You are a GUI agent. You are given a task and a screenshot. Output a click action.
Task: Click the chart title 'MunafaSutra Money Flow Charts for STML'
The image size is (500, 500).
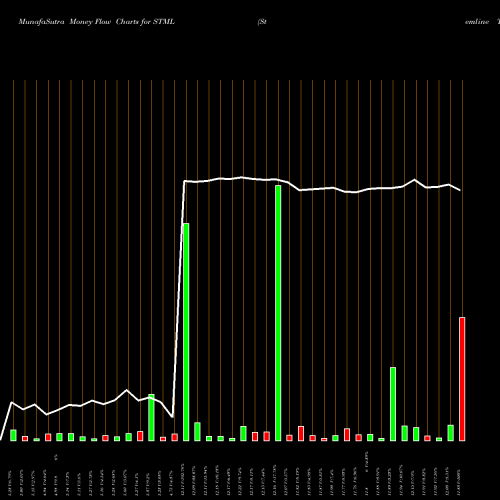click(97, 22)
